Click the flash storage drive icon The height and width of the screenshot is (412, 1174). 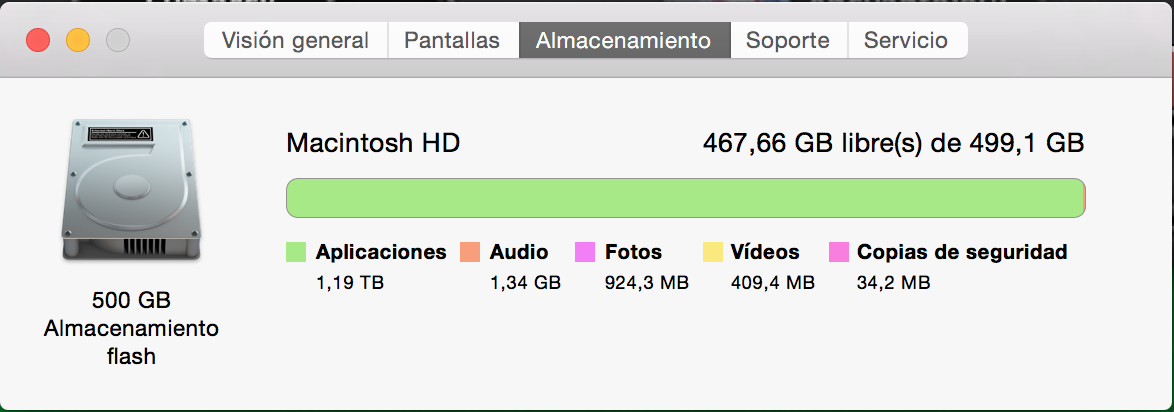pyautogui.click(x=132, y=190)
